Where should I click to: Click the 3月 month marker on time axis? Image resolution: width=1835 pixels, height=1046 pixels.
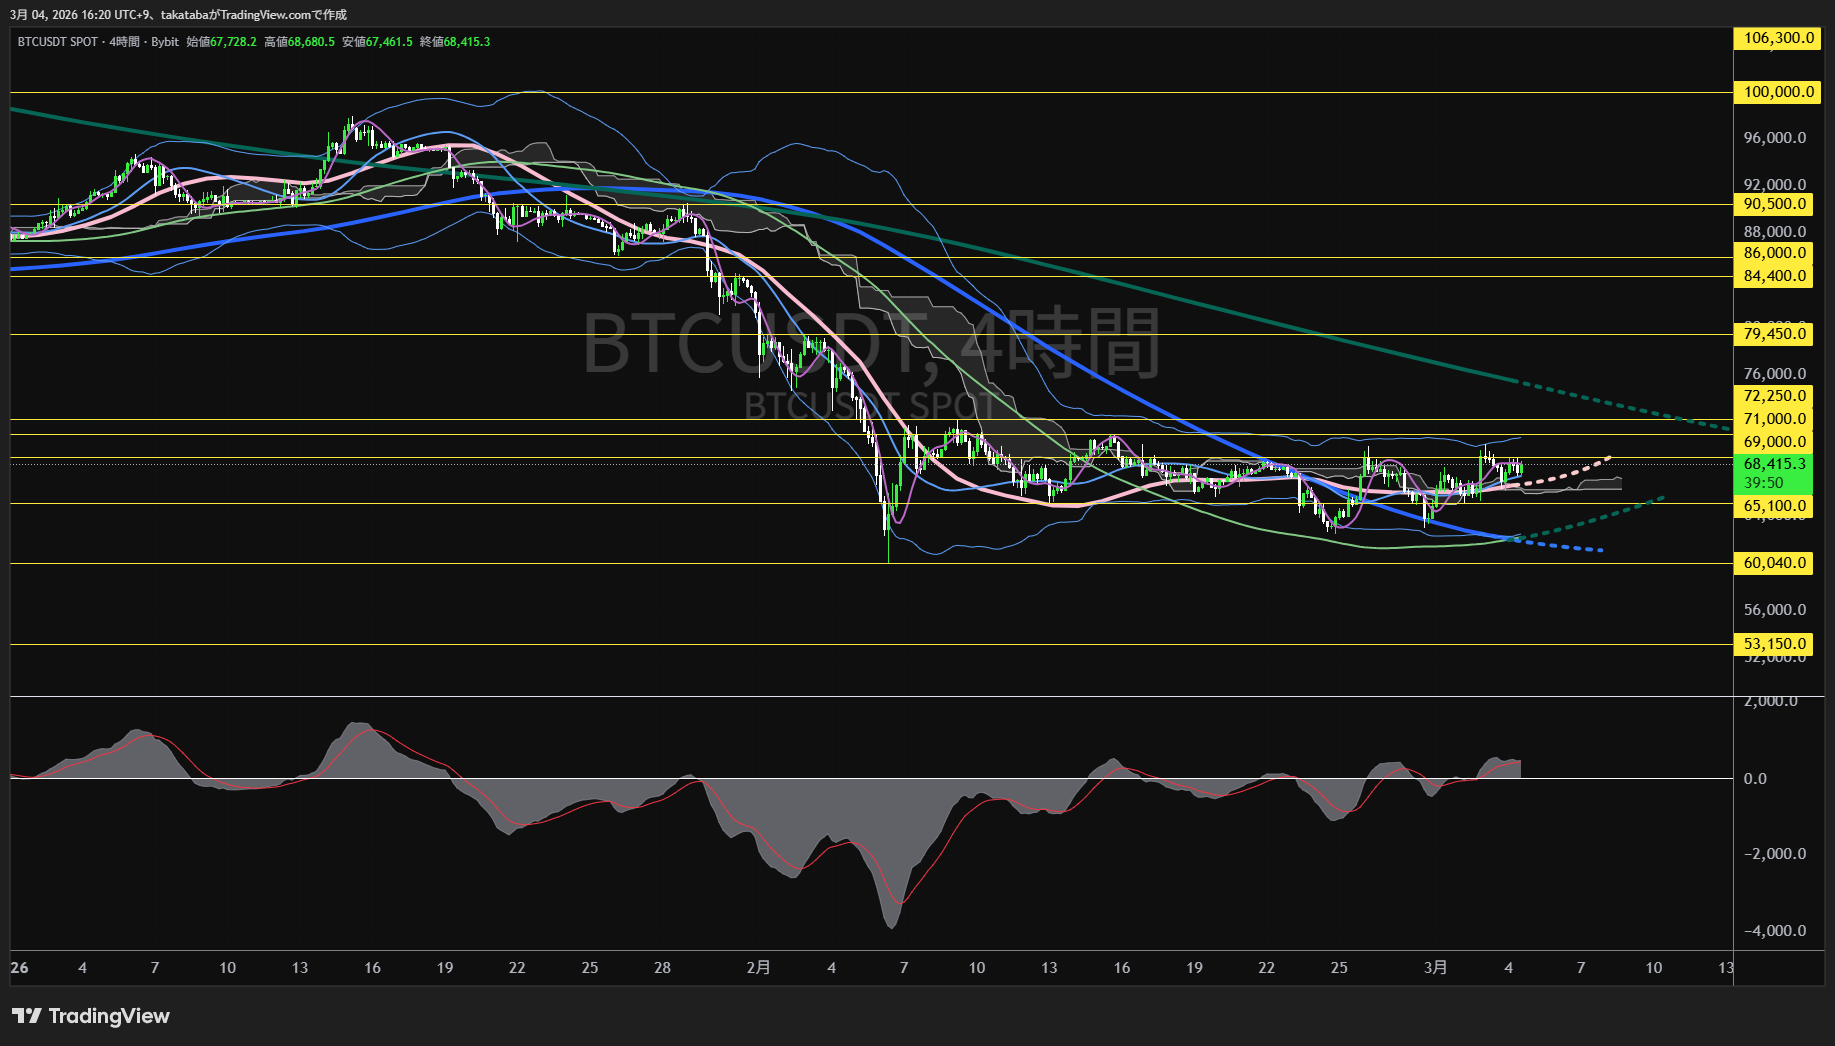pyautogui.click(x=1435, y=967)
